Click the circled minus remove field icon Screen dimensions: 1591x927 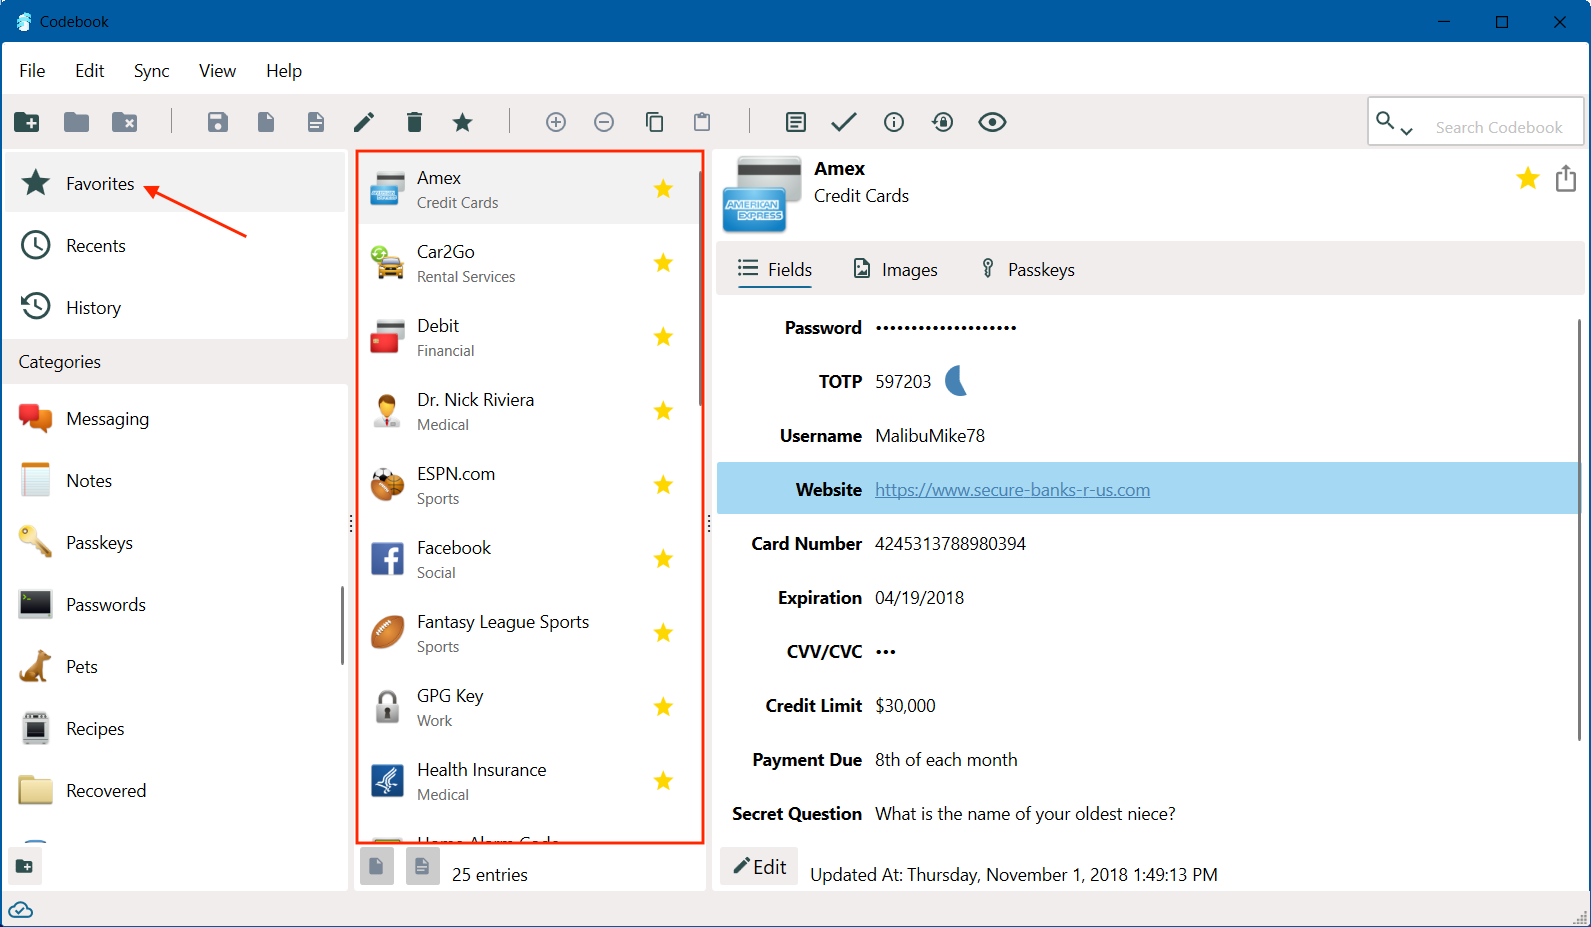(x=604, y=122)
